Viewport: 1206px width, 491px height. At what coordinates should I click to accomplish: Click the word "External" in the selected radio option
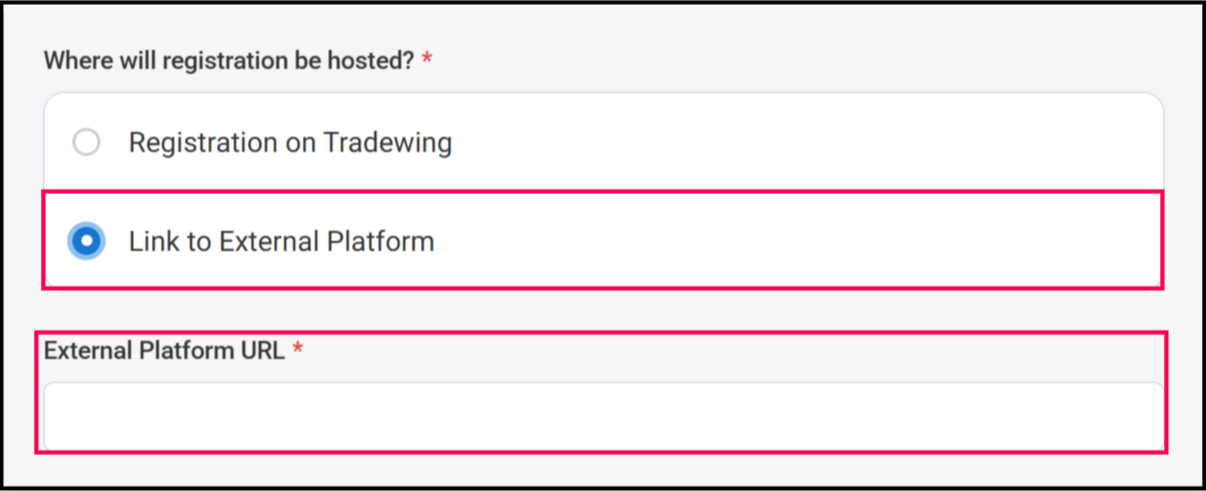[x=272, y=241]
